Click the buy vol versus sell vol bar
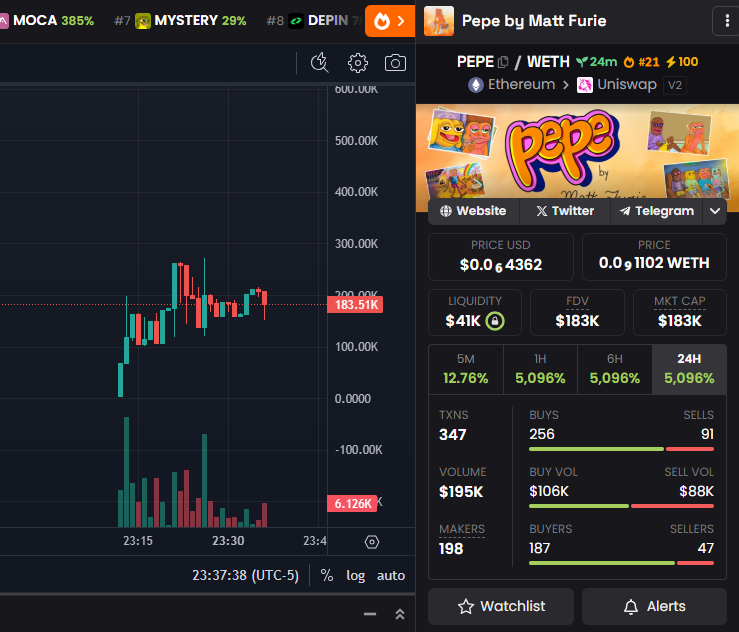Image resolution: width=739 pixels, height=632 pixels. pyautogui.click(x=621, y=506)
